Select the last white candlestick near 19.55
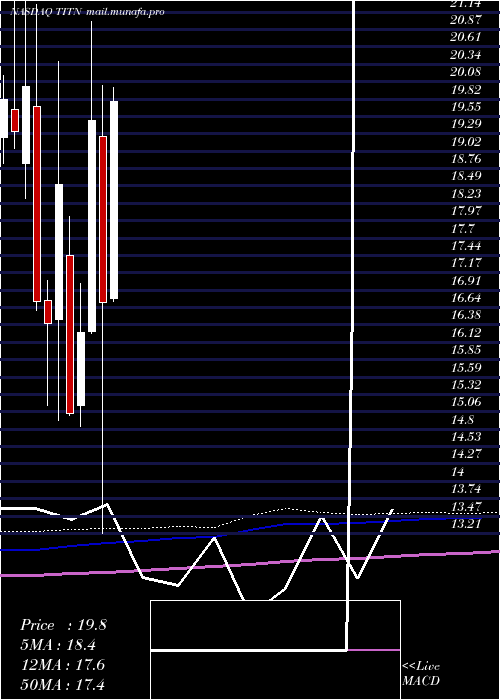Screen dimensions: 500x700 click(114, 200)
